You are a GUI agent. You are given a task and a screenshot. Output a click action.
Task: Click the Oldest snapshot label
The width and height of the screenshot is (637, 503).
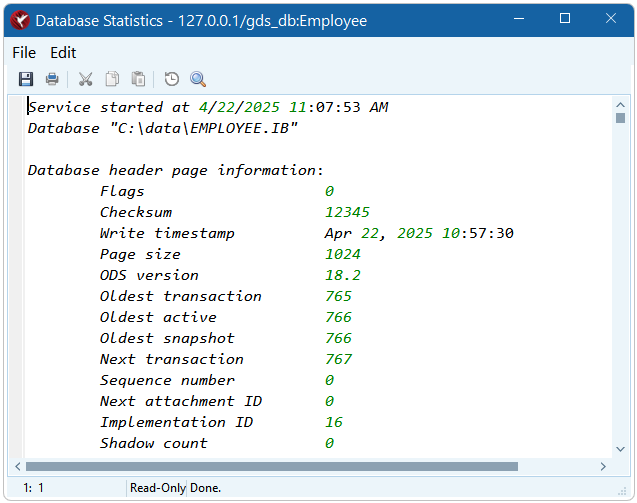[x=167, y=338]
